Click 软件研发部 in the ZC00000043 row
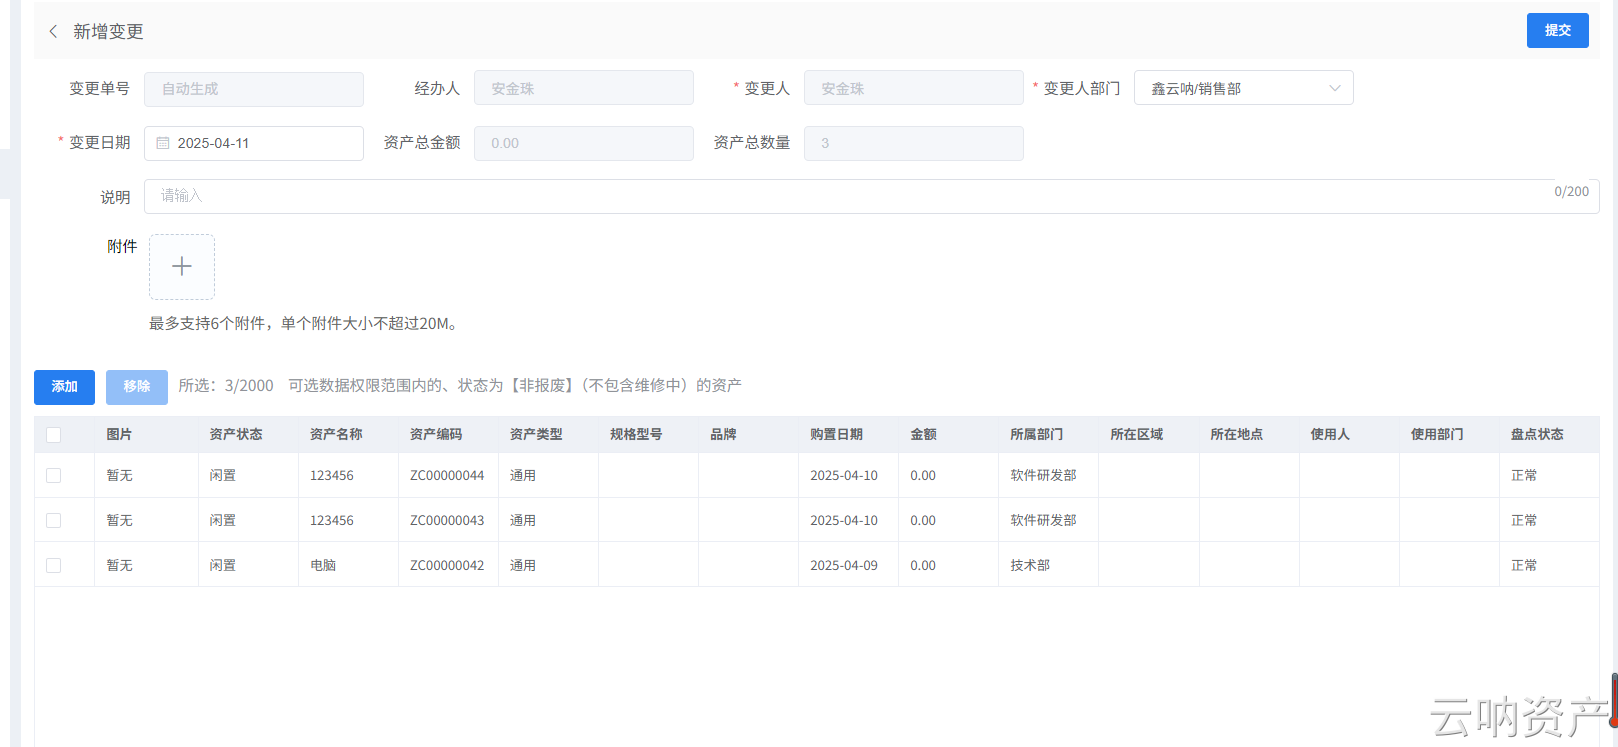 pyautogui.click(x=1043, y=521)
